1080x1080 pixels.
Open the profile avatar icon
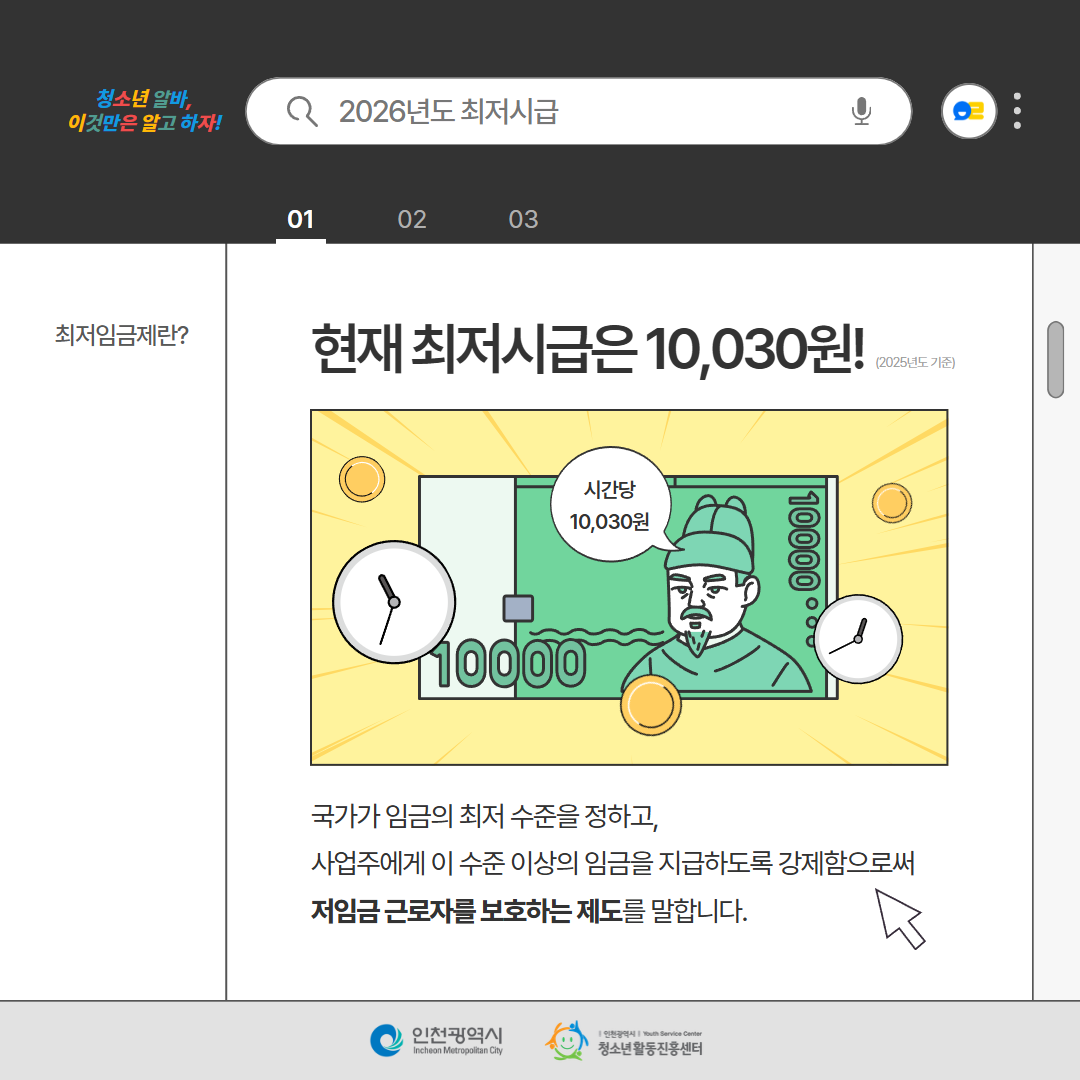pyautogui.click(x=968, y=111)
